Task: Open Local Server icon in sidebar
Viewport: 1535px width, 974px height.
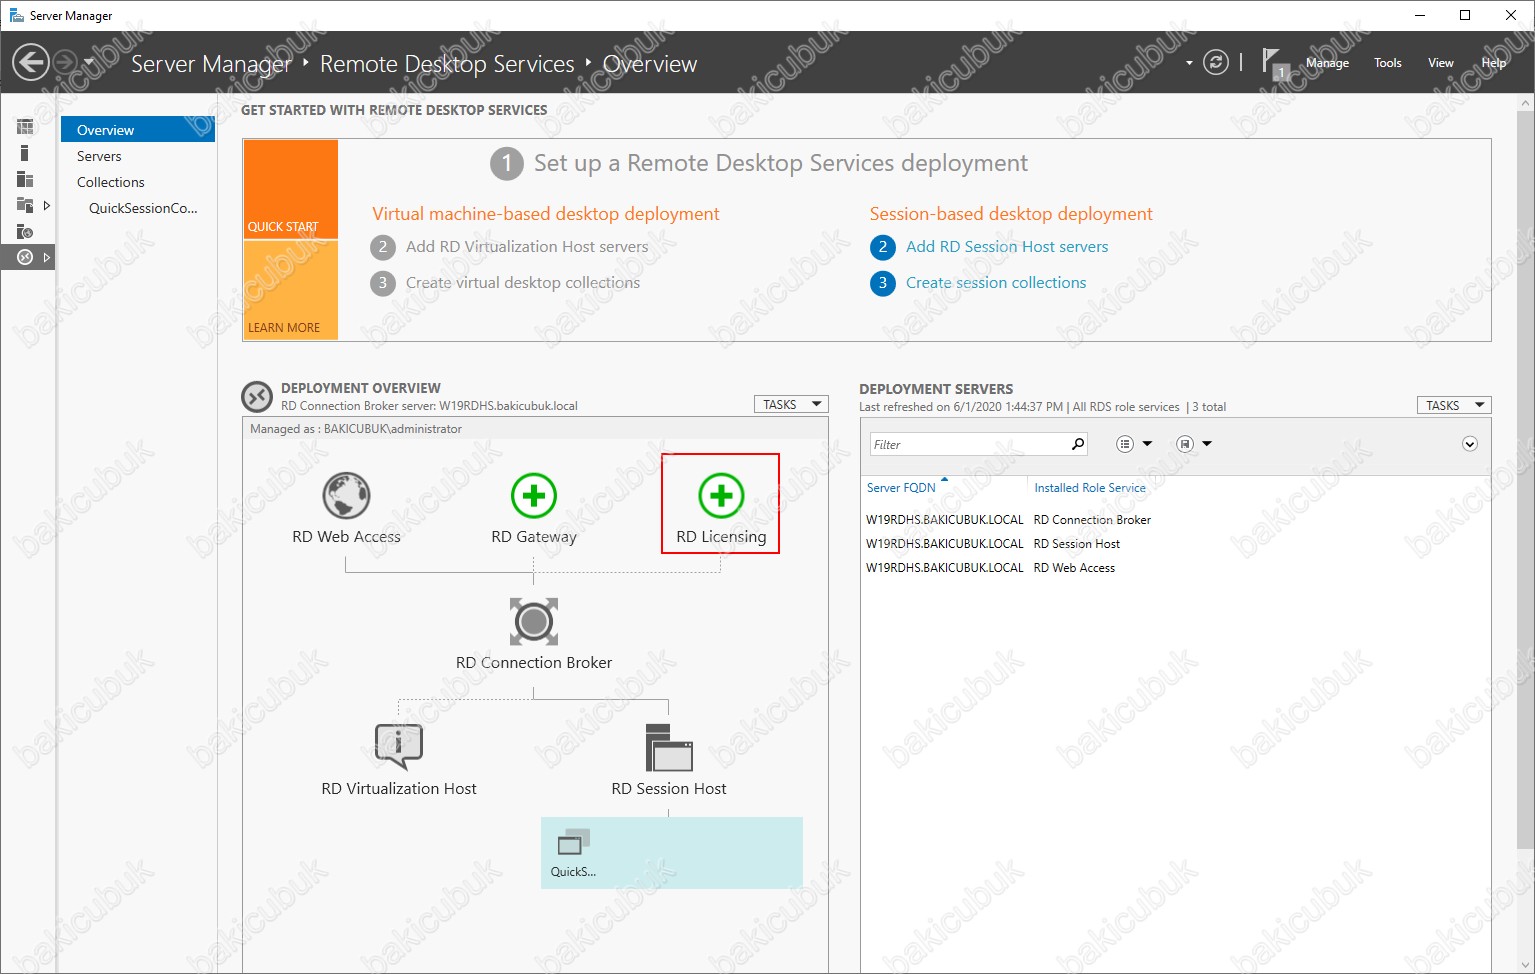Action: [25, 153]
